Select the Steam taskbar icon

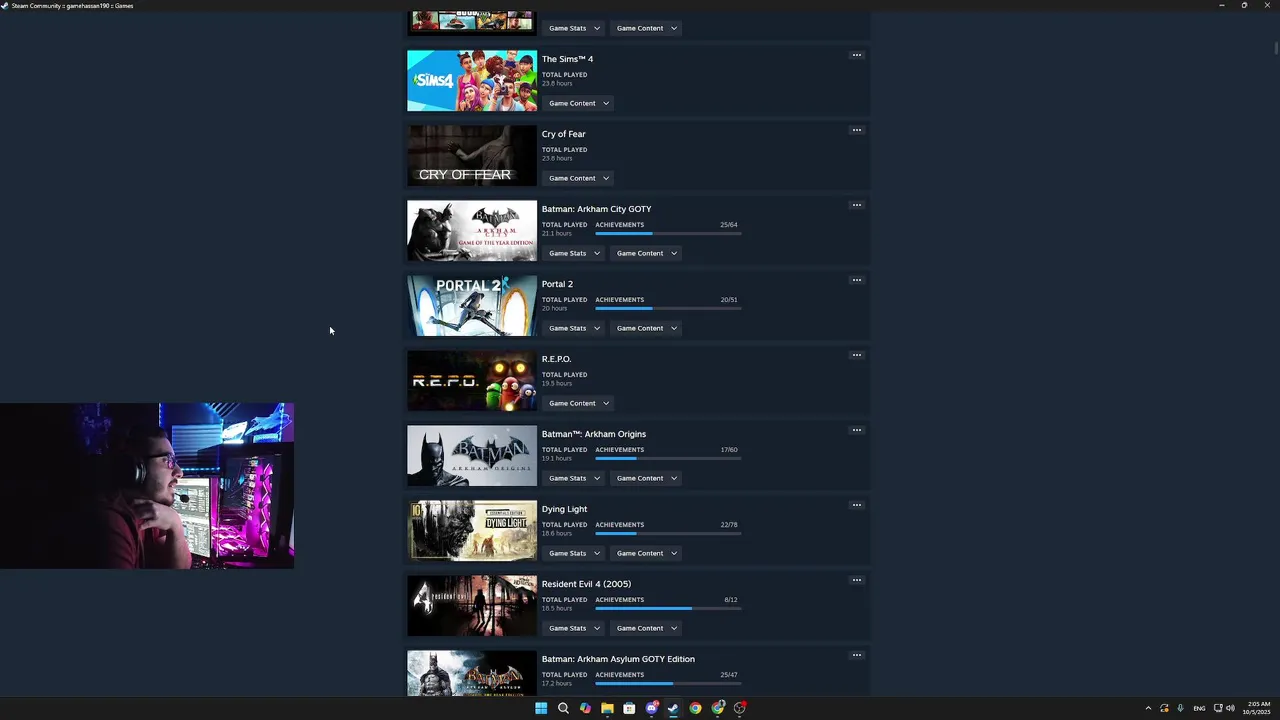click(673, 708)
